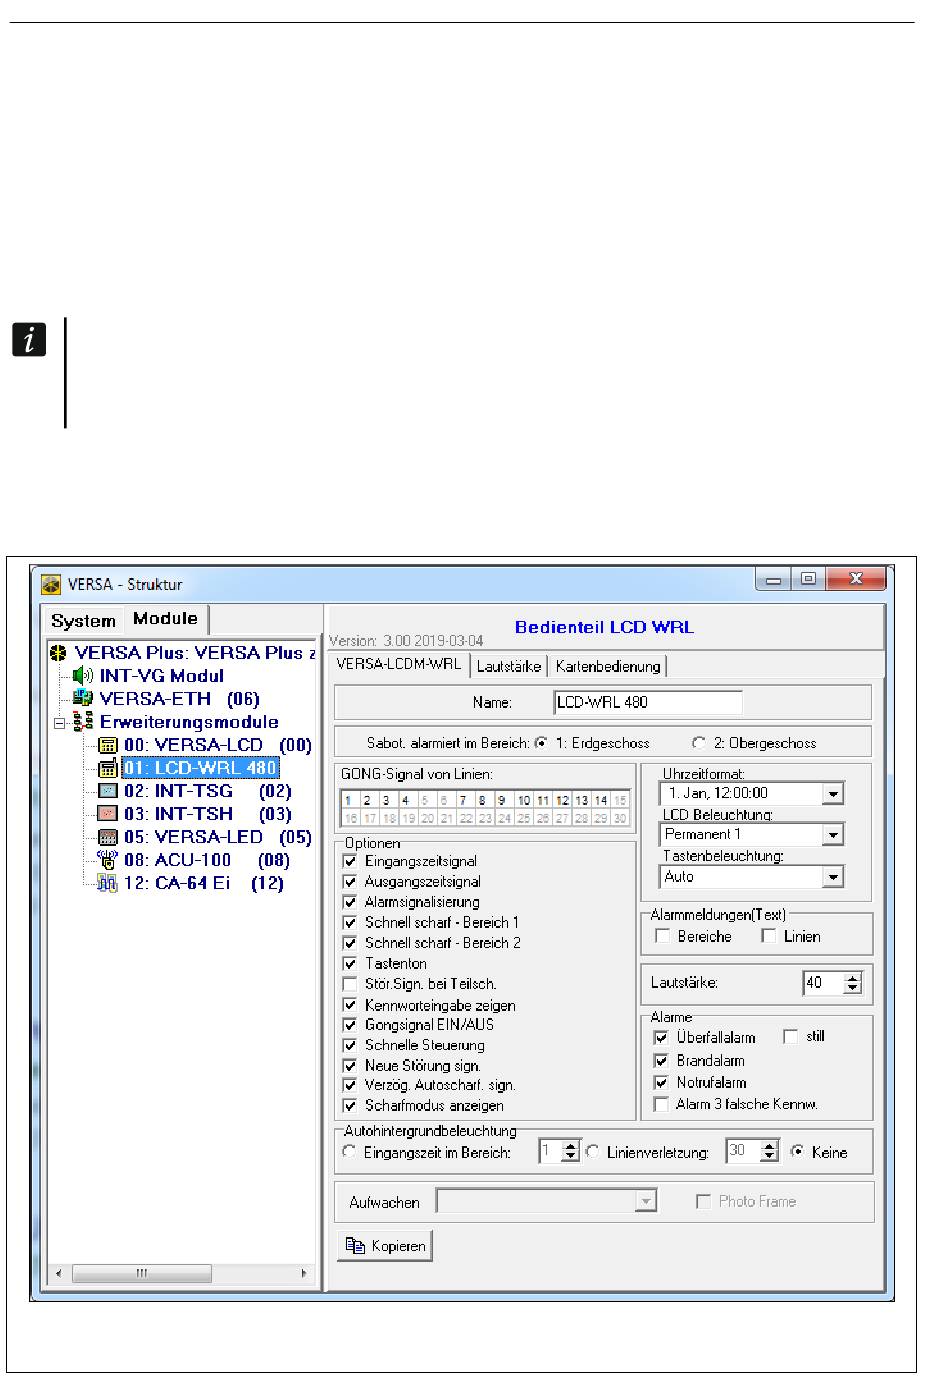The height and width of the screenshot is (1397, 950).
Task: Click the 03: INT-TSH module icon
Action: [107, 814]
